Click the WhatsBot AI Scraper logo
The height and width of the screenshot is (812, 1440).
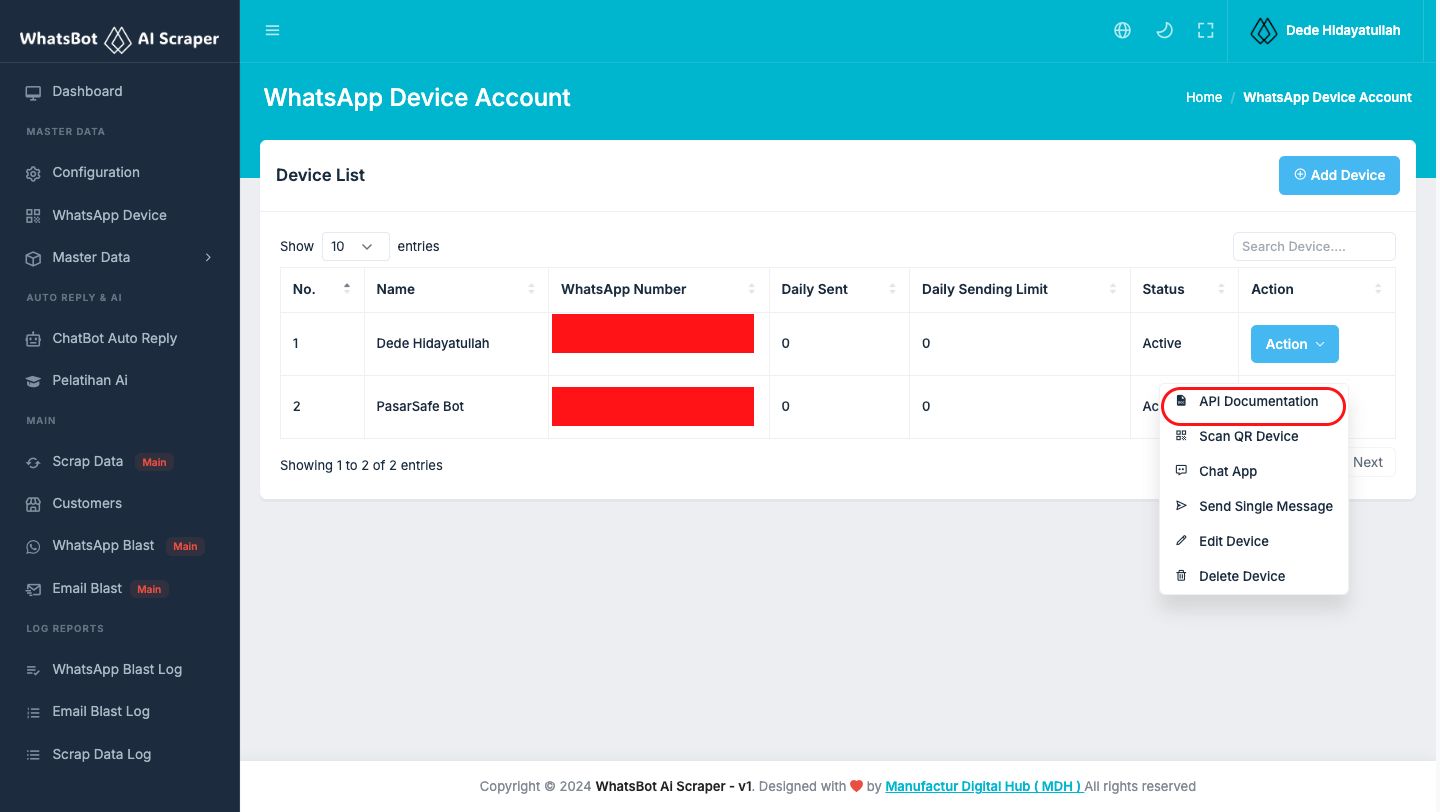[119, 39]
